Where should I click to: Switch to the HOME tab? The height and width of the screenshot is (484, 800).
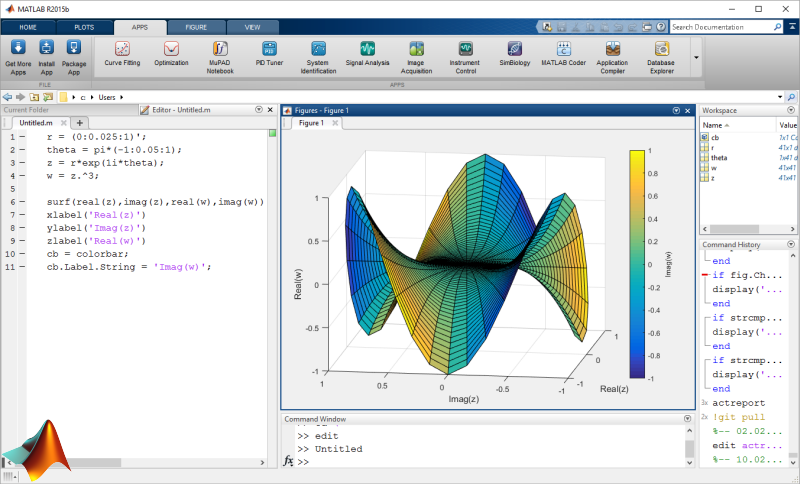pos(28,28)
